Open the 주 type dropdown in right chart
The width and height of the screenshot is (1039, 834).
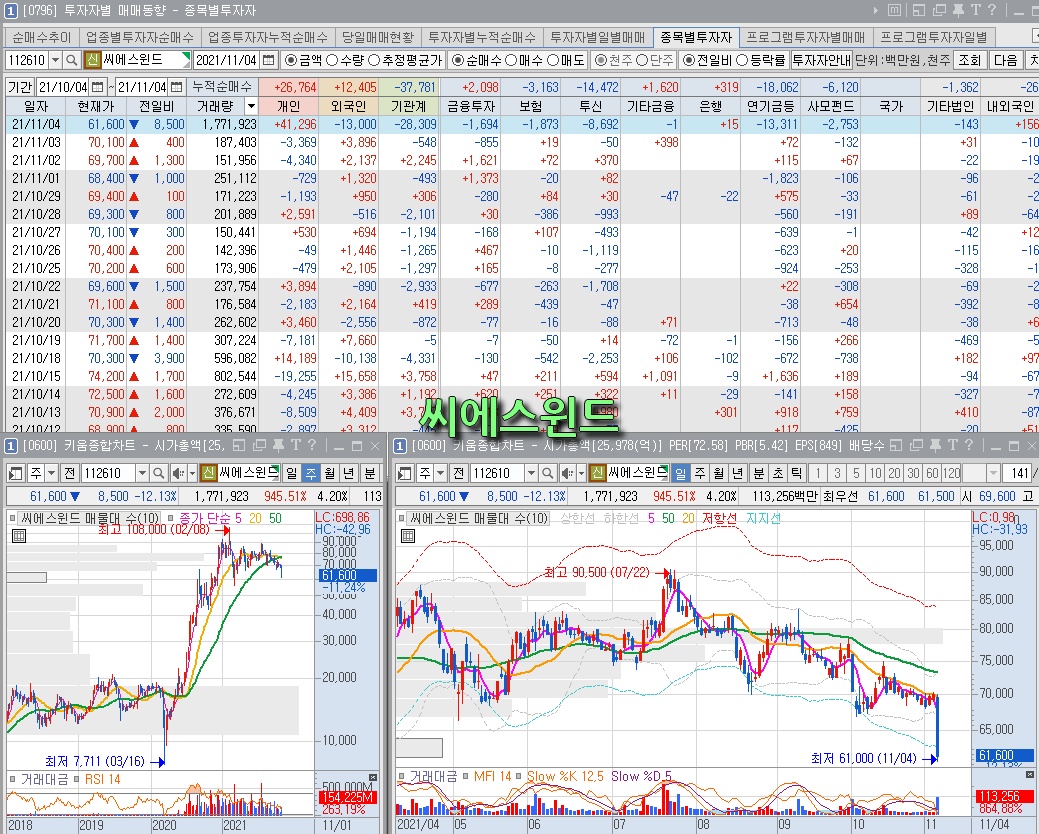click(x=441, y=473)
